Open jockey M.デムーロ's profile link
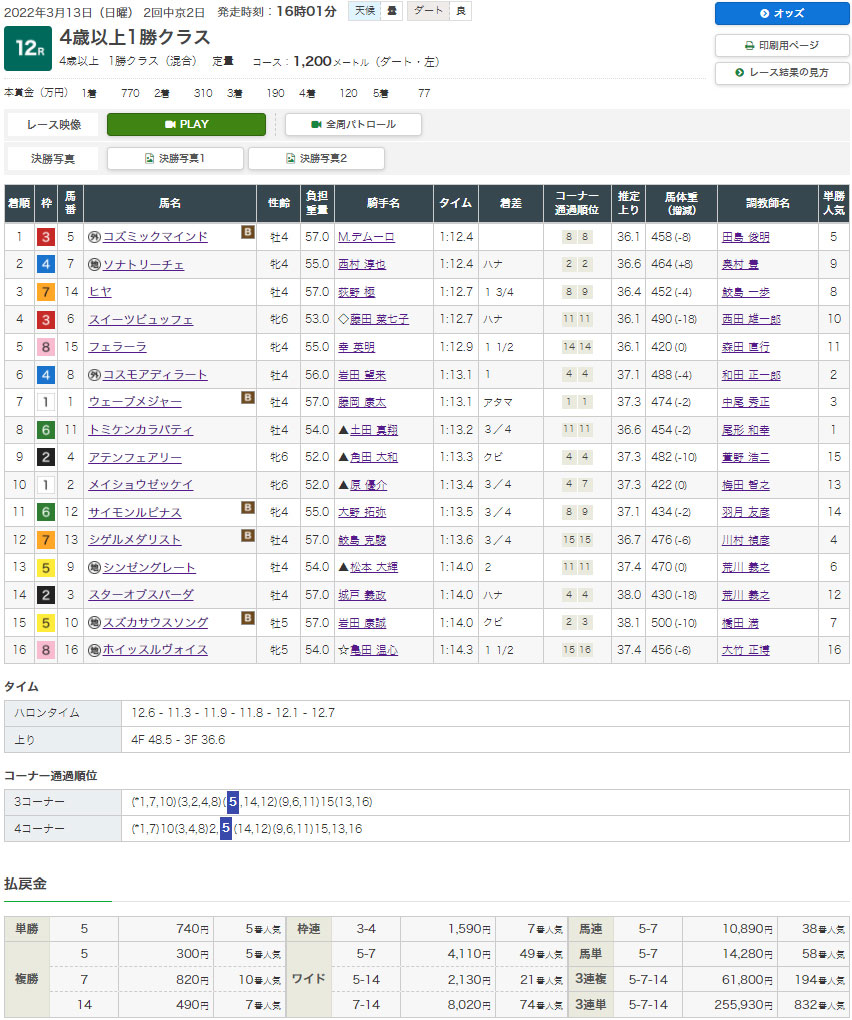Image resolution: width=852 pixels, height=1020 pixels. click(366, 237)
